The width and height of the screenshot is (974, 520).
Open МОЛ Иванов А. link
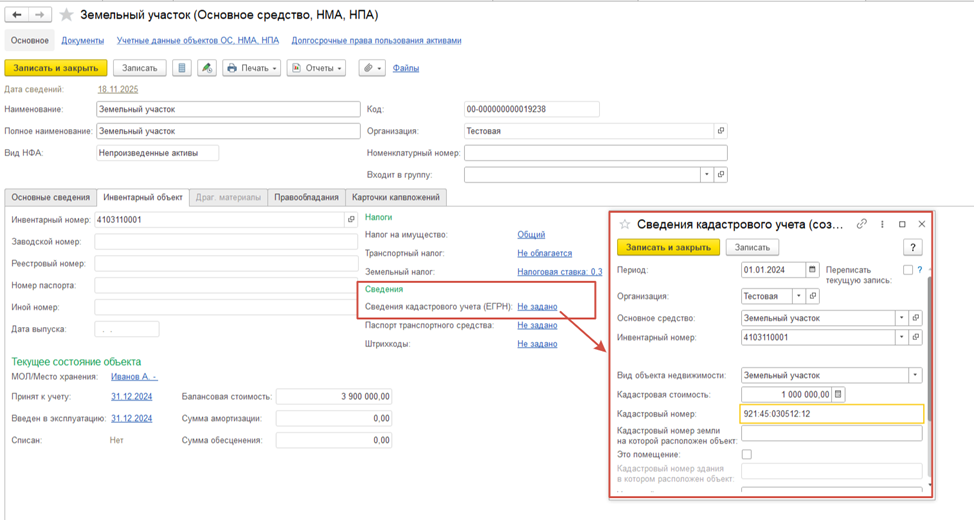134,376
